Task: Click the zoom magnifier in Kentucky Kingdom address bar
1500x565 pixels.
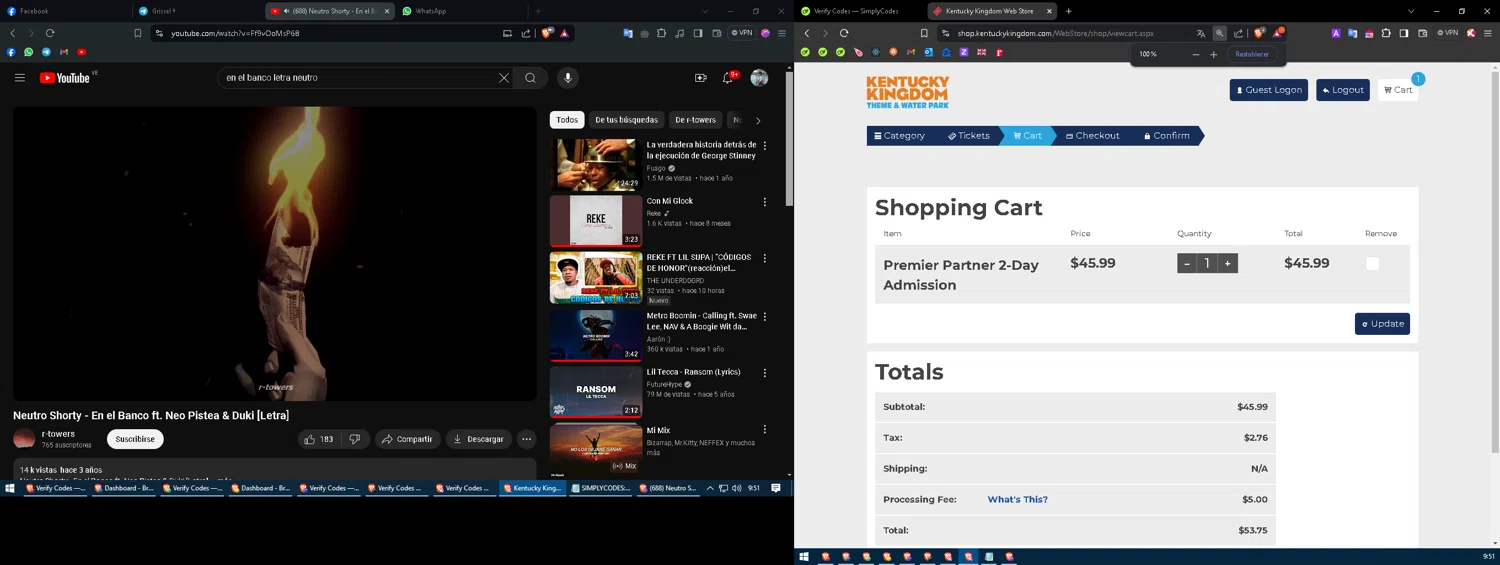Action: (1219, 33)
